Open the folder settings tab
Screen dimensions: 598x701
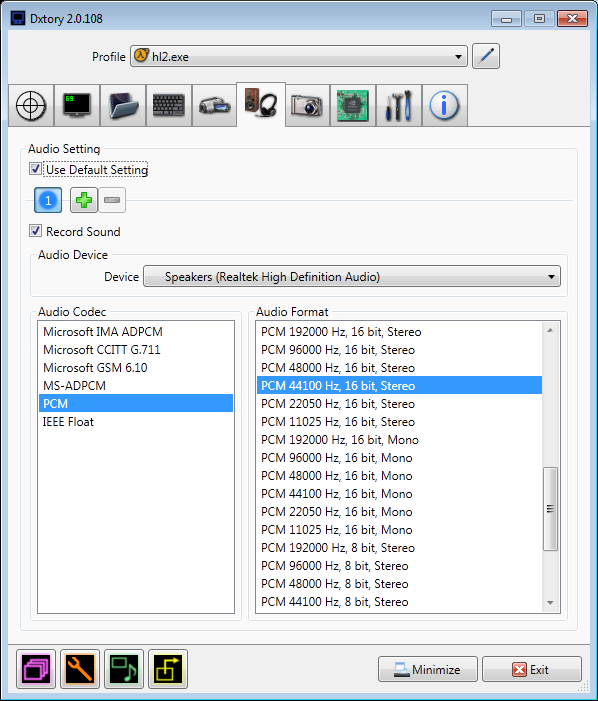tap(123, 106)
